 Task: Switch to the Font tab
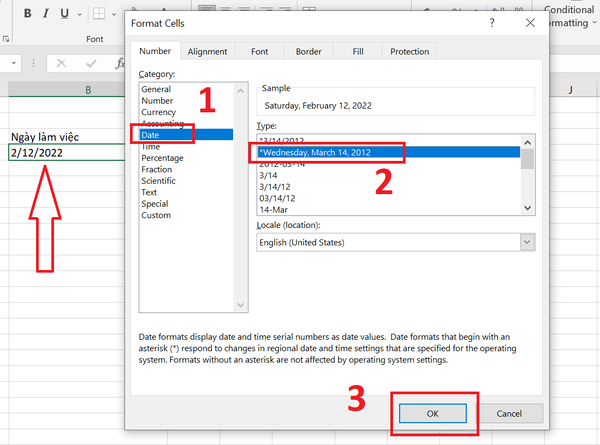point(259,52)
